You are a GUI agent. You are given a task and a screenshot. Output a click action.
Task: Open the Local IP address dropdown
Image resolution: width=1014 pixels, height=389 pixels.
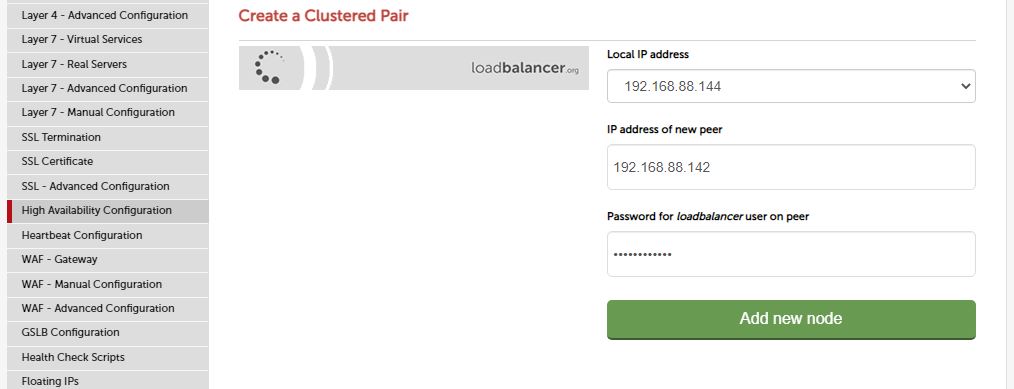coord(791,86)
